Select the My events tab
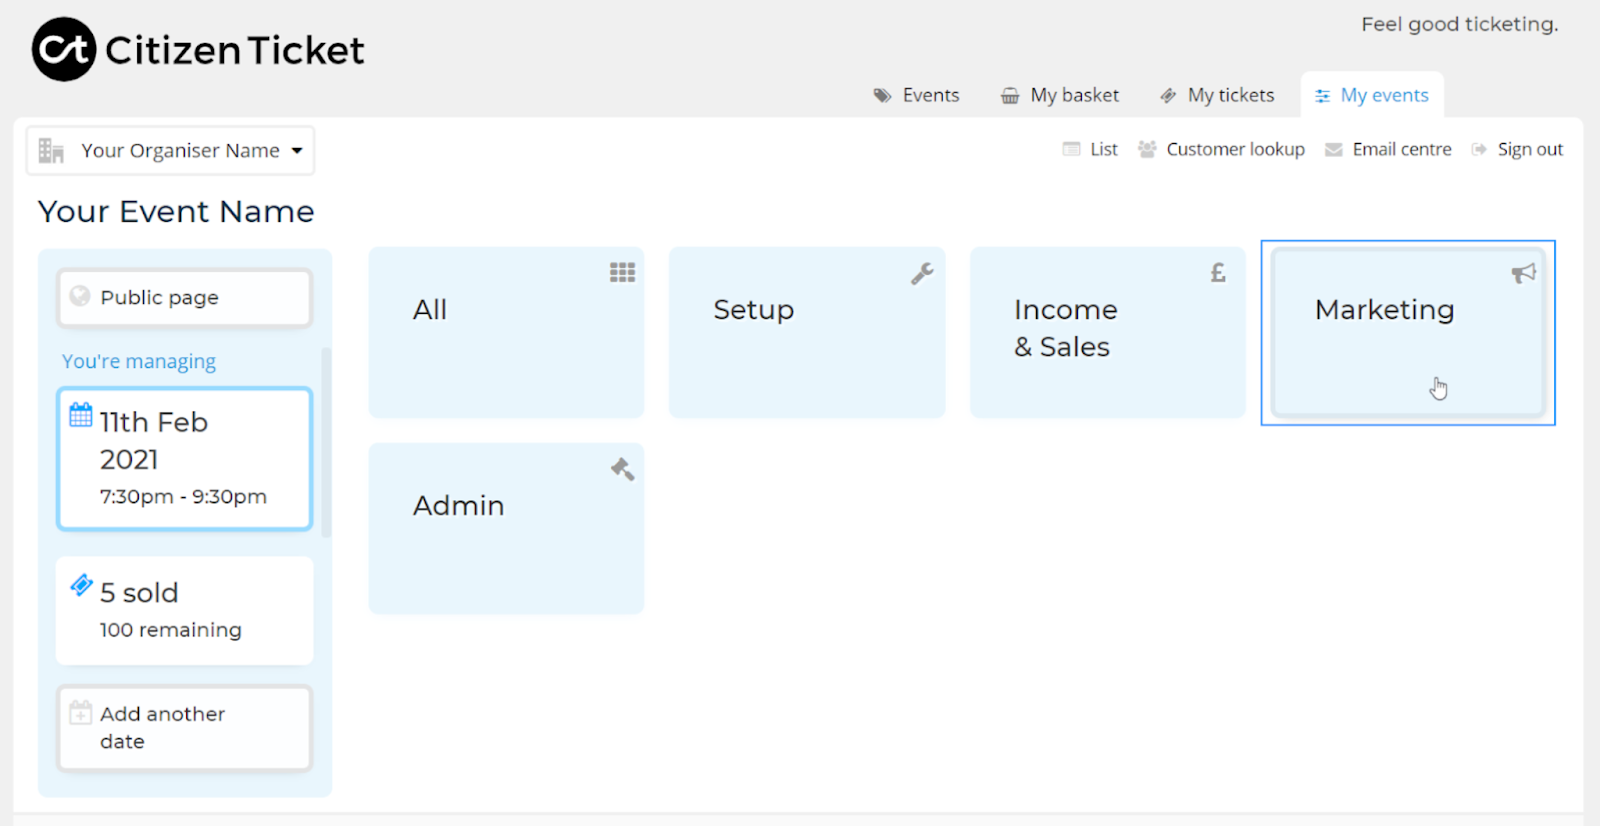The width and height of the screenshot is (1600, 826). (x=1372, y=95)
